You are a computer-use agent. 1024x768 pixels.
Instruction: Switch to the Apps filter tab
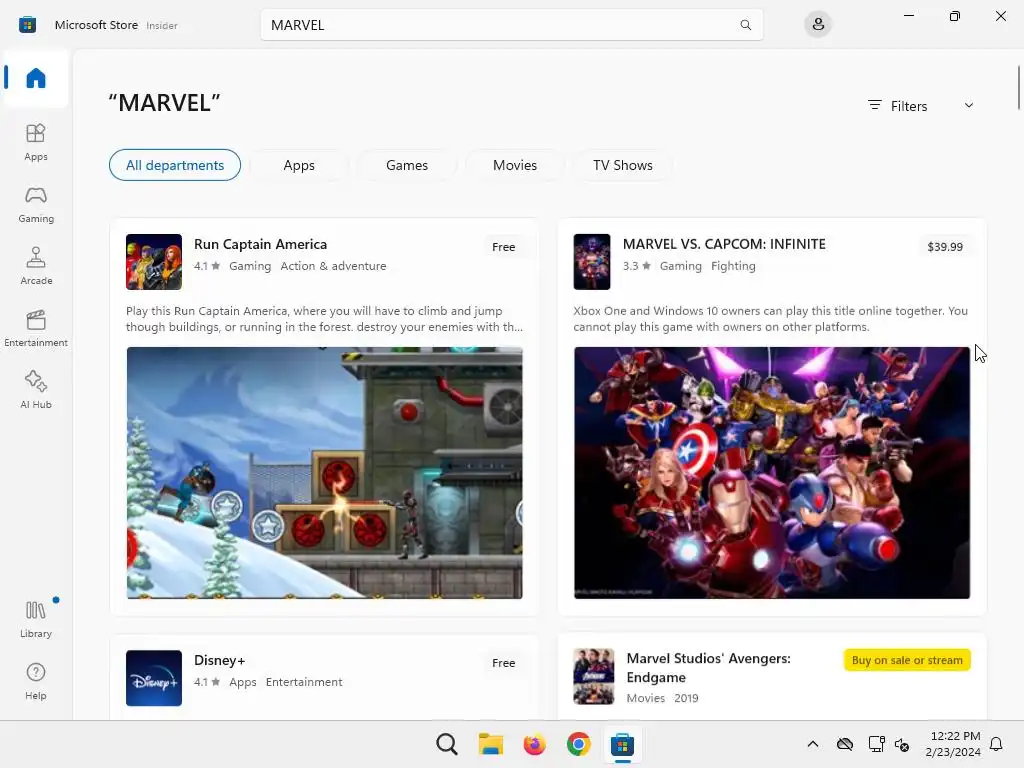click(298, 165)
